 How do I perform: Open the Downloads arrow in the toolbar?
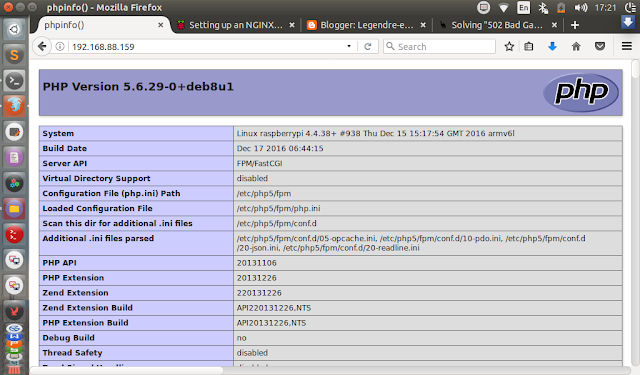(552, 47)
